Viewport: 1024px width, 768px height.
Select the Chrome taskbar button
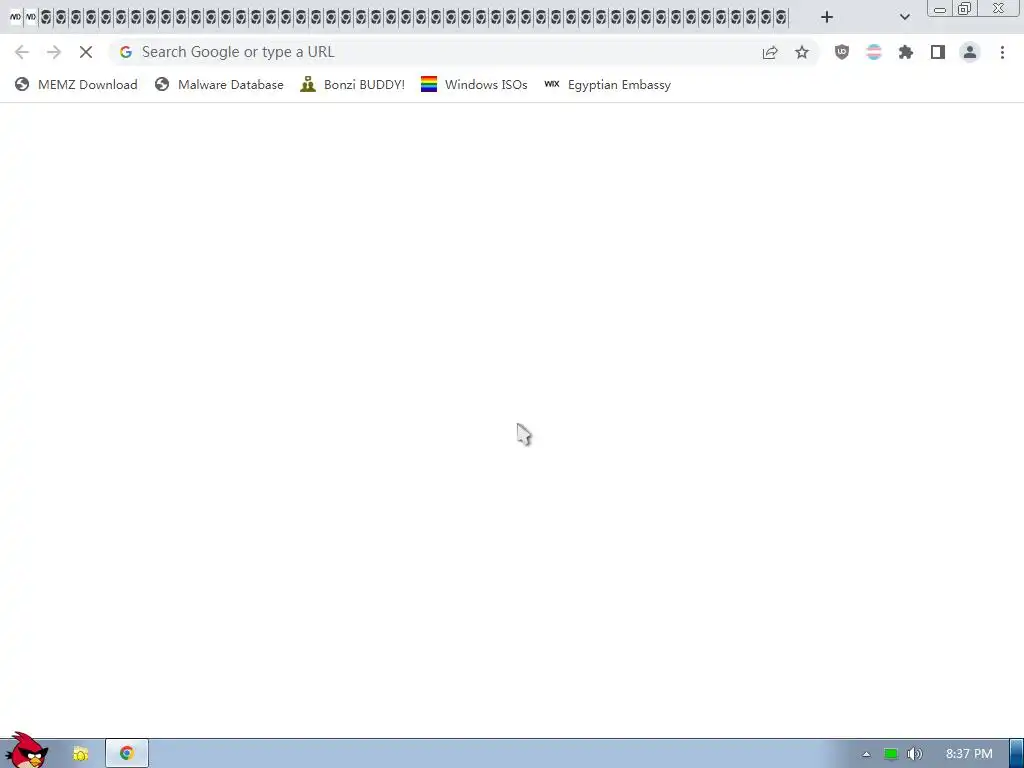point(127,754)
